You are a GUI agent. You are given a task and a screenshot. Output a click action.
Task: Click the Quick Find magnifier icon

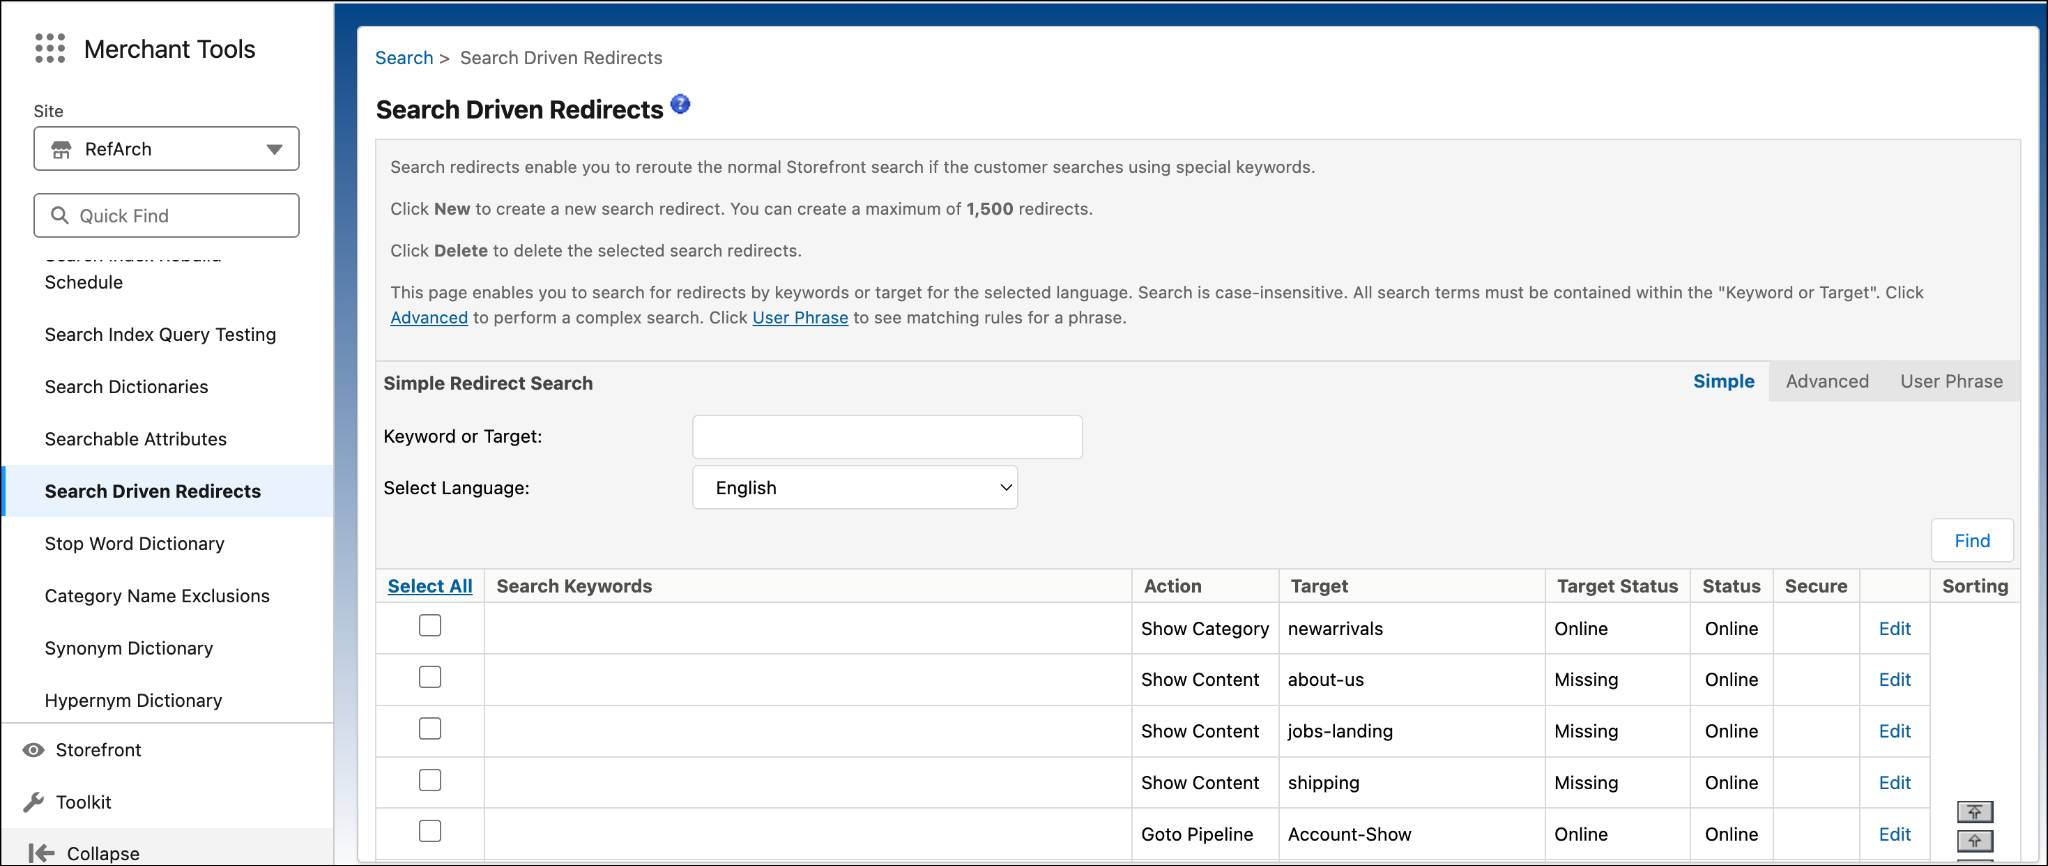coord(60,215)
